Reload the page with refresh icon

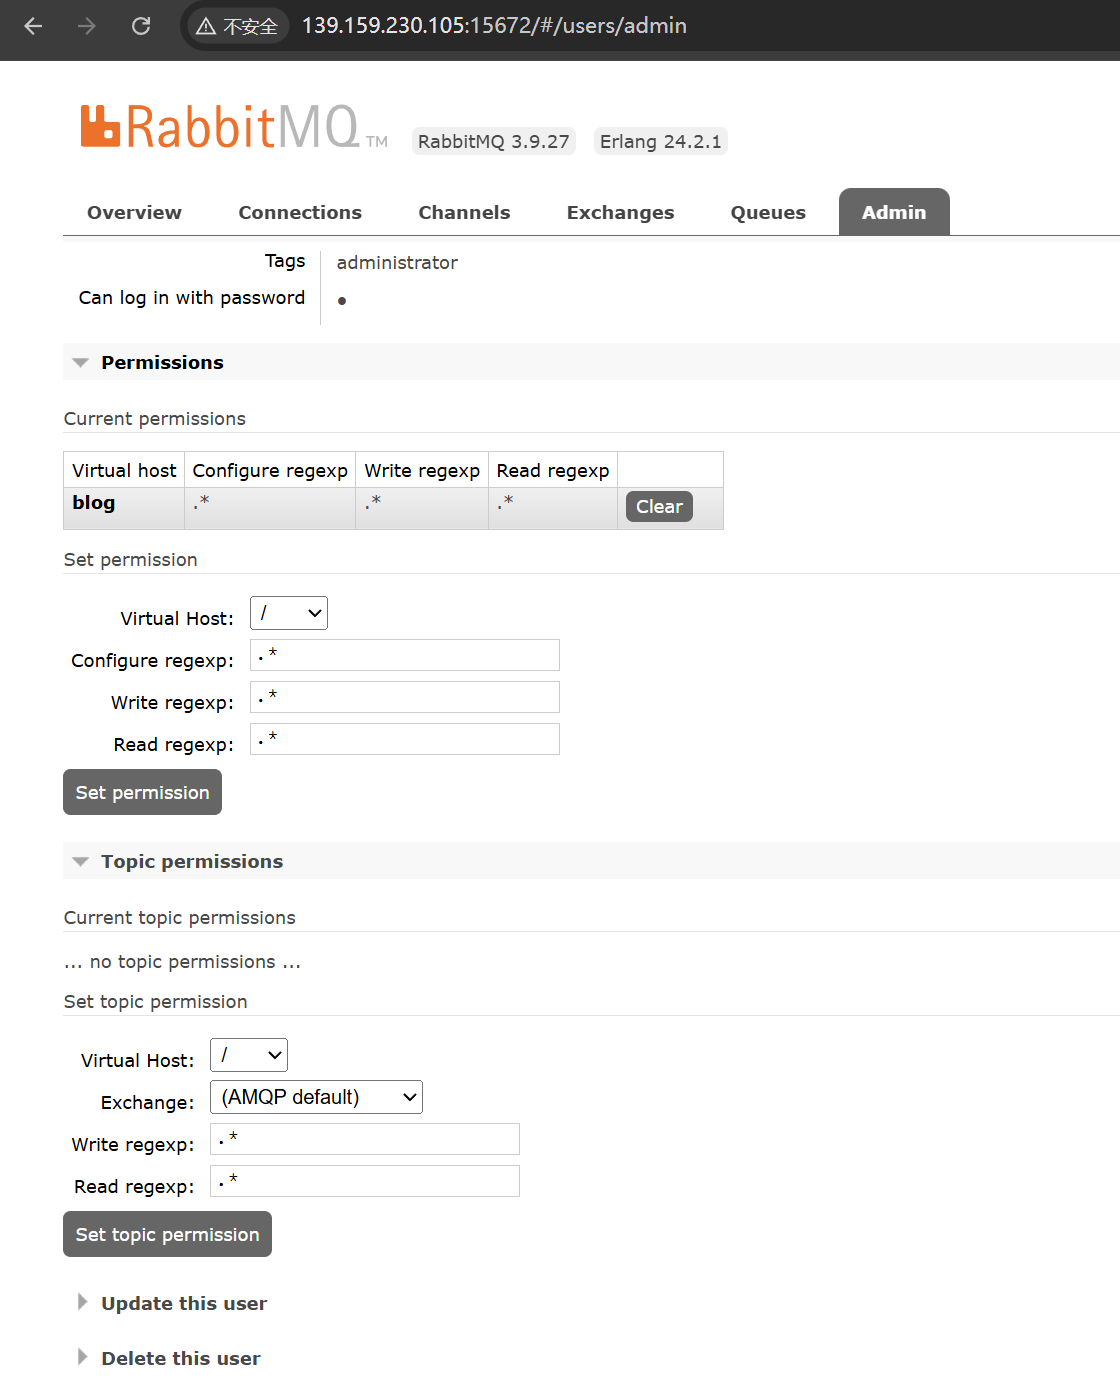(141, 26)
